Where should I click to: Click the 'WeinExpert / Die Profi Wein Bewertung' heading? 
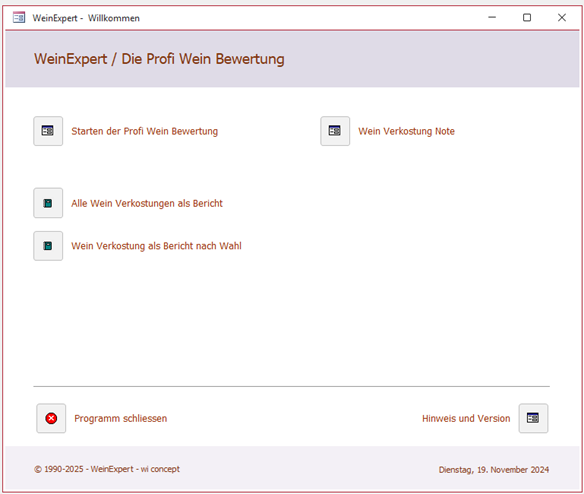point(159,59)
